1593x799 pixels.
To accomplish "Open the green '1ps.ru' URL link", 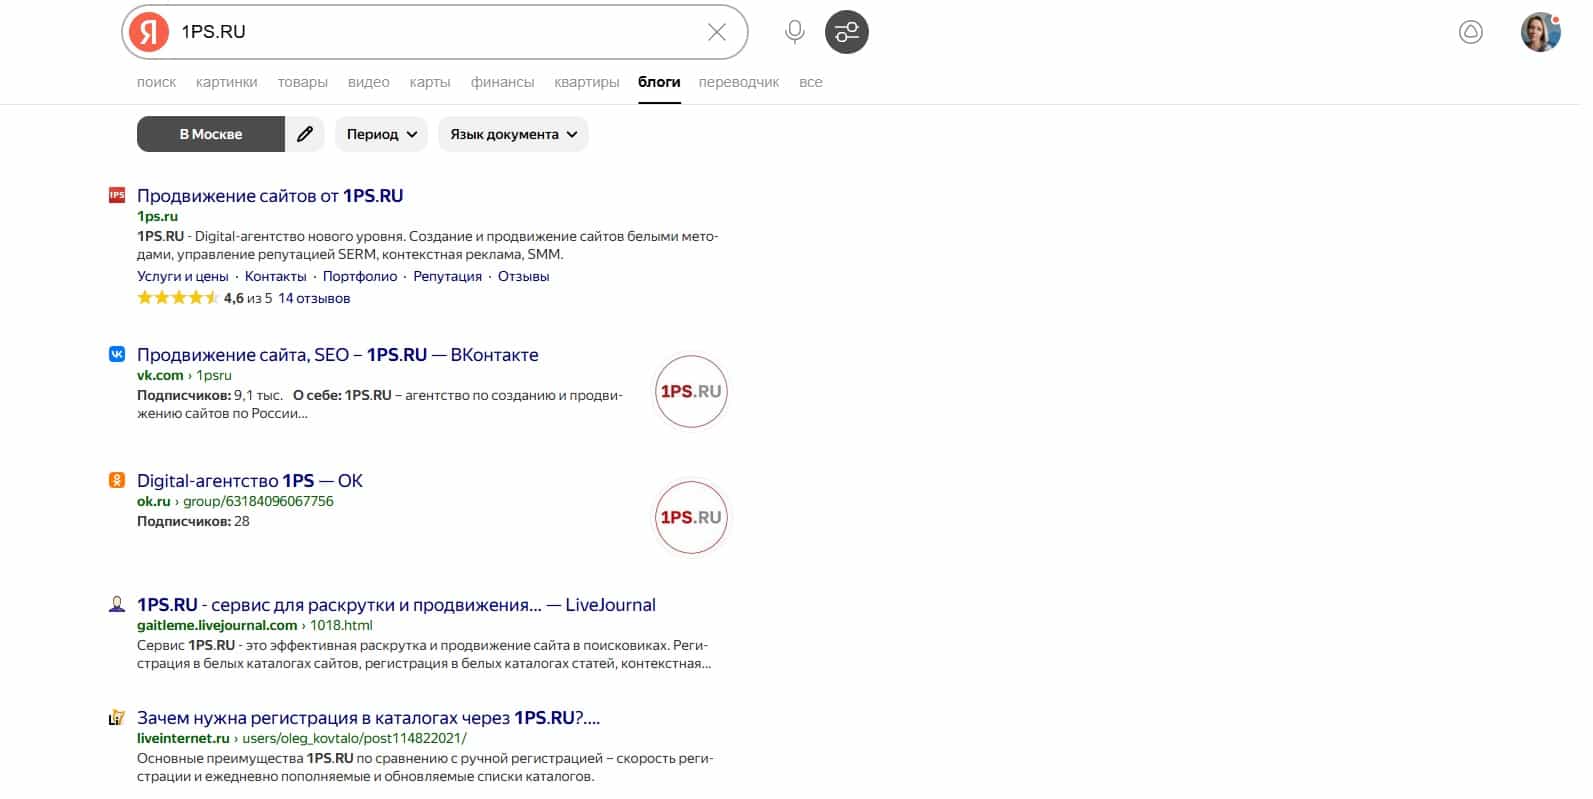I will [x=157, y=216].
